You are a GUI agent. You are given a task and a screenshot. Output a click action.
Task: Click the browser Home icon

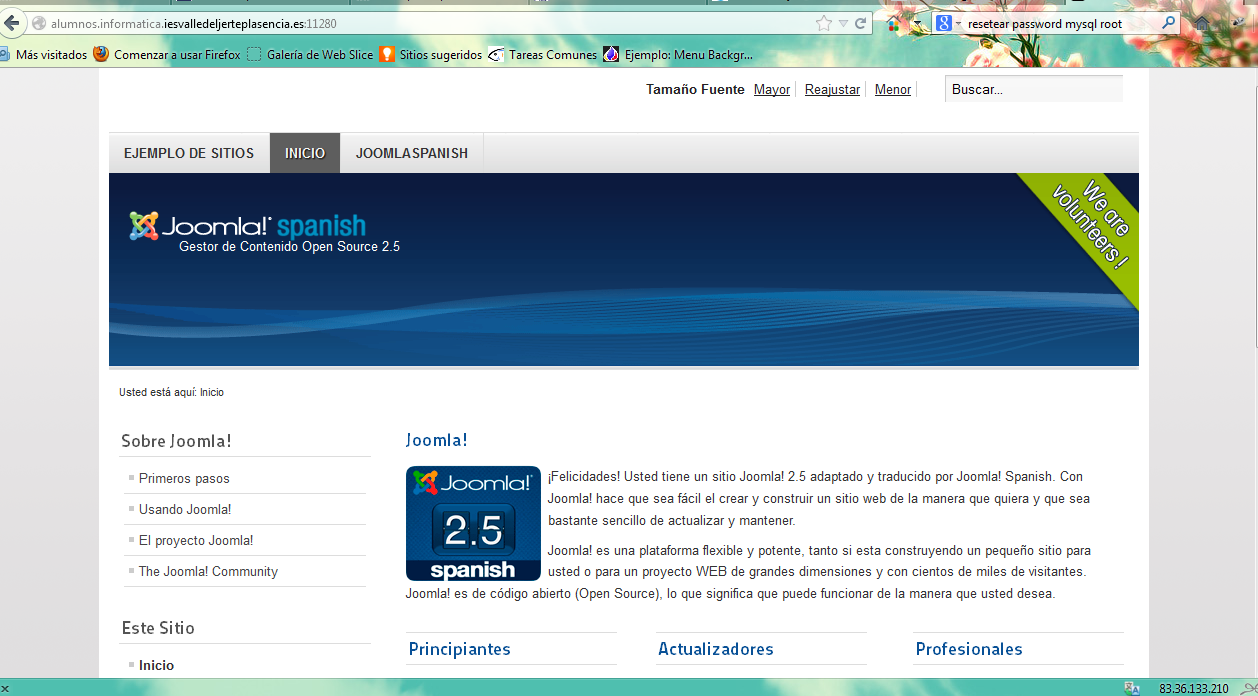[1201, 23]
